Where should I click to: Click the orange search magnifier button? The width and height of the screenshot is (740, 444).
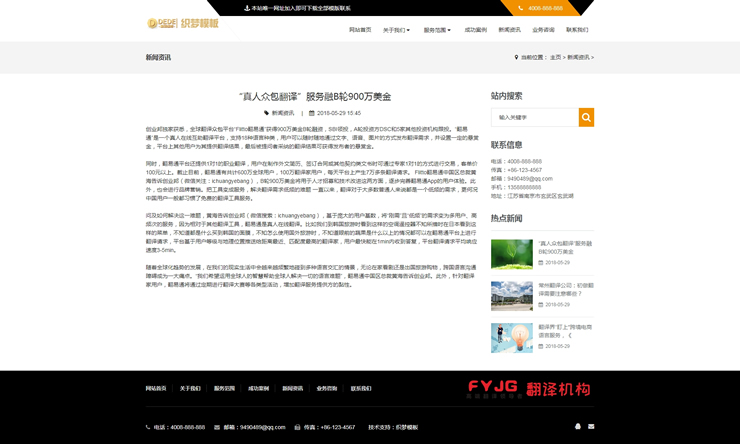586,117
